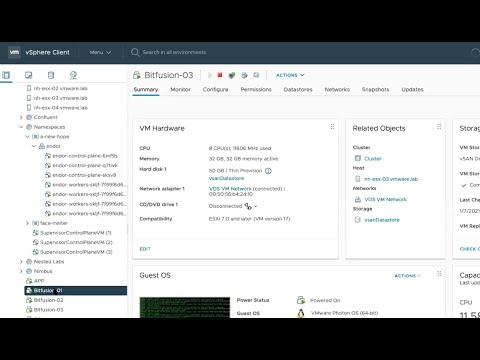Screen dimensions: 480x360
Task: Click the hard disk info icon
Action: (x=268, y=171)
